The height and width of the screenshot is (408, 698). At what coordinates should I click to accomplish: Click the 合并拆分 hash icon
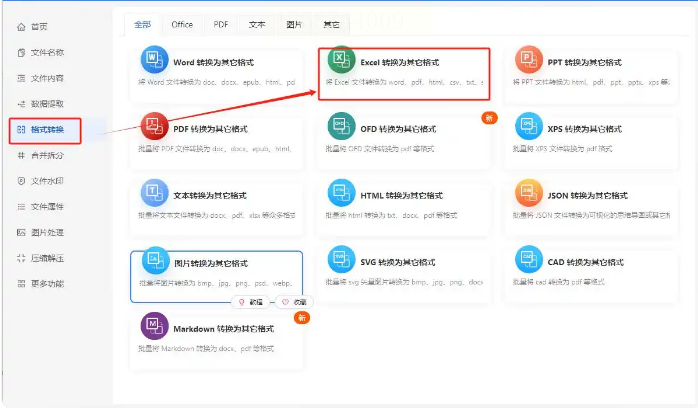point(21,155)
